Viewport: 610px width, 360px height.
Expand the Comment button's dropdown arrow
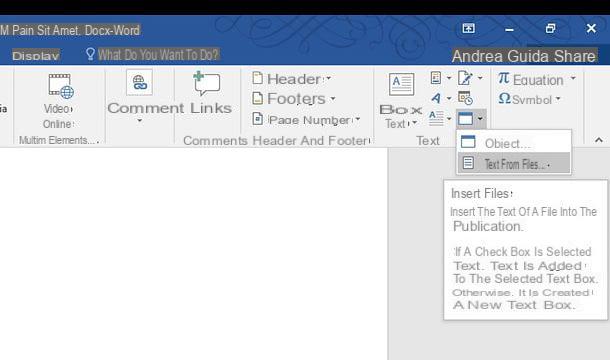pos(140,121)
